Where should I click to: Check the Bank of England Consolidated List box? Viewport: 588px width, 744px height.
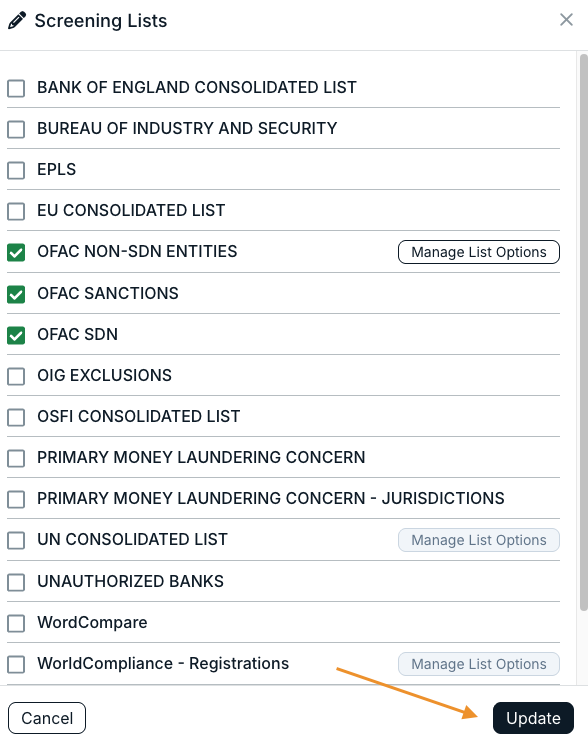click(x=16, y=88)
